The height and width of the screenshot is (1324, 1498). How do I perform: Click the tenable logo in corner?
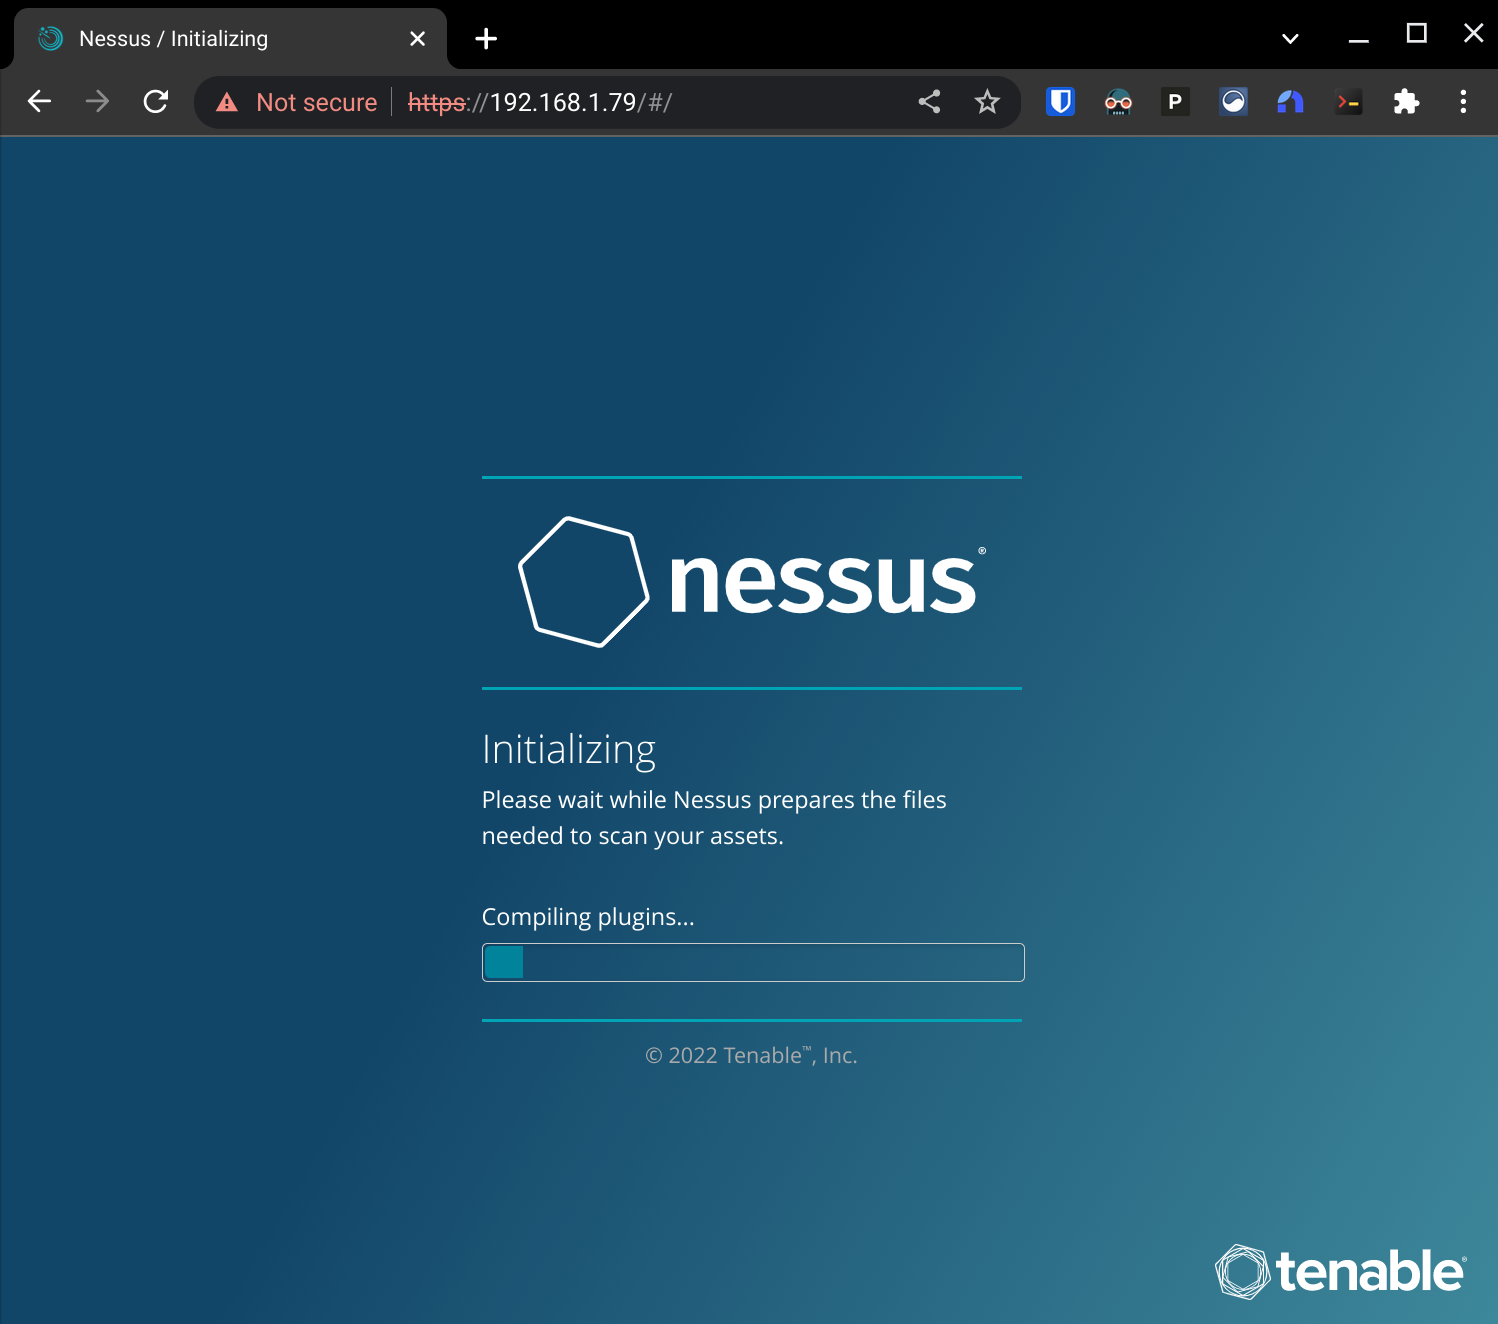[x=1341, y=1271]
